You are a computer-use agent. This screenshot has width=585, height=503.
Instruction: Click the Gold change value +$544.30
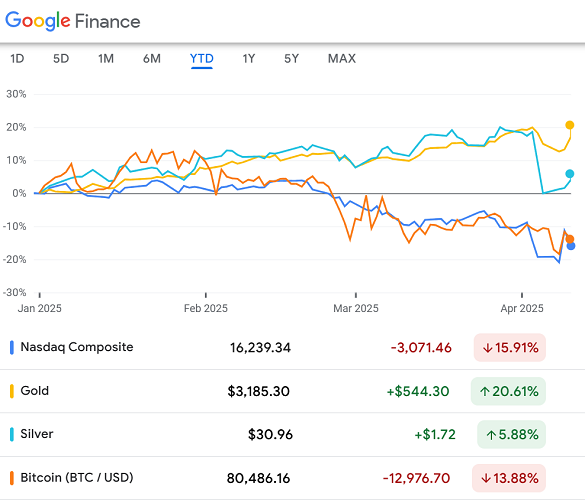point(418,391)
